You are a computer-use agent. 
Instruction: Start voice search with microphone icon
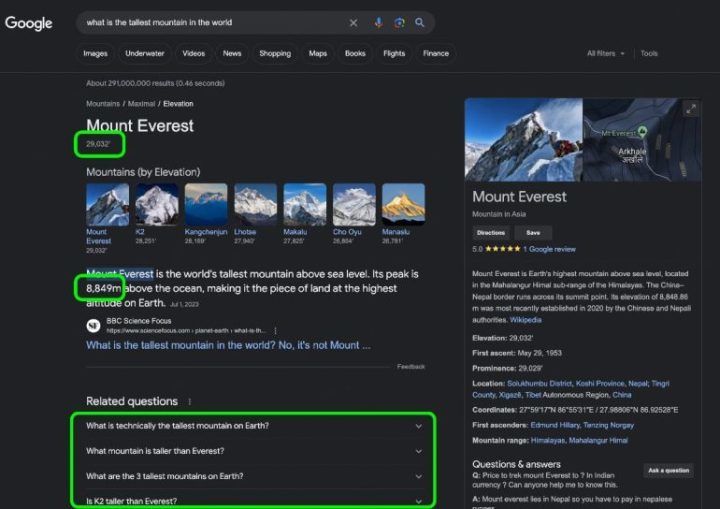(x=378, y=23)
